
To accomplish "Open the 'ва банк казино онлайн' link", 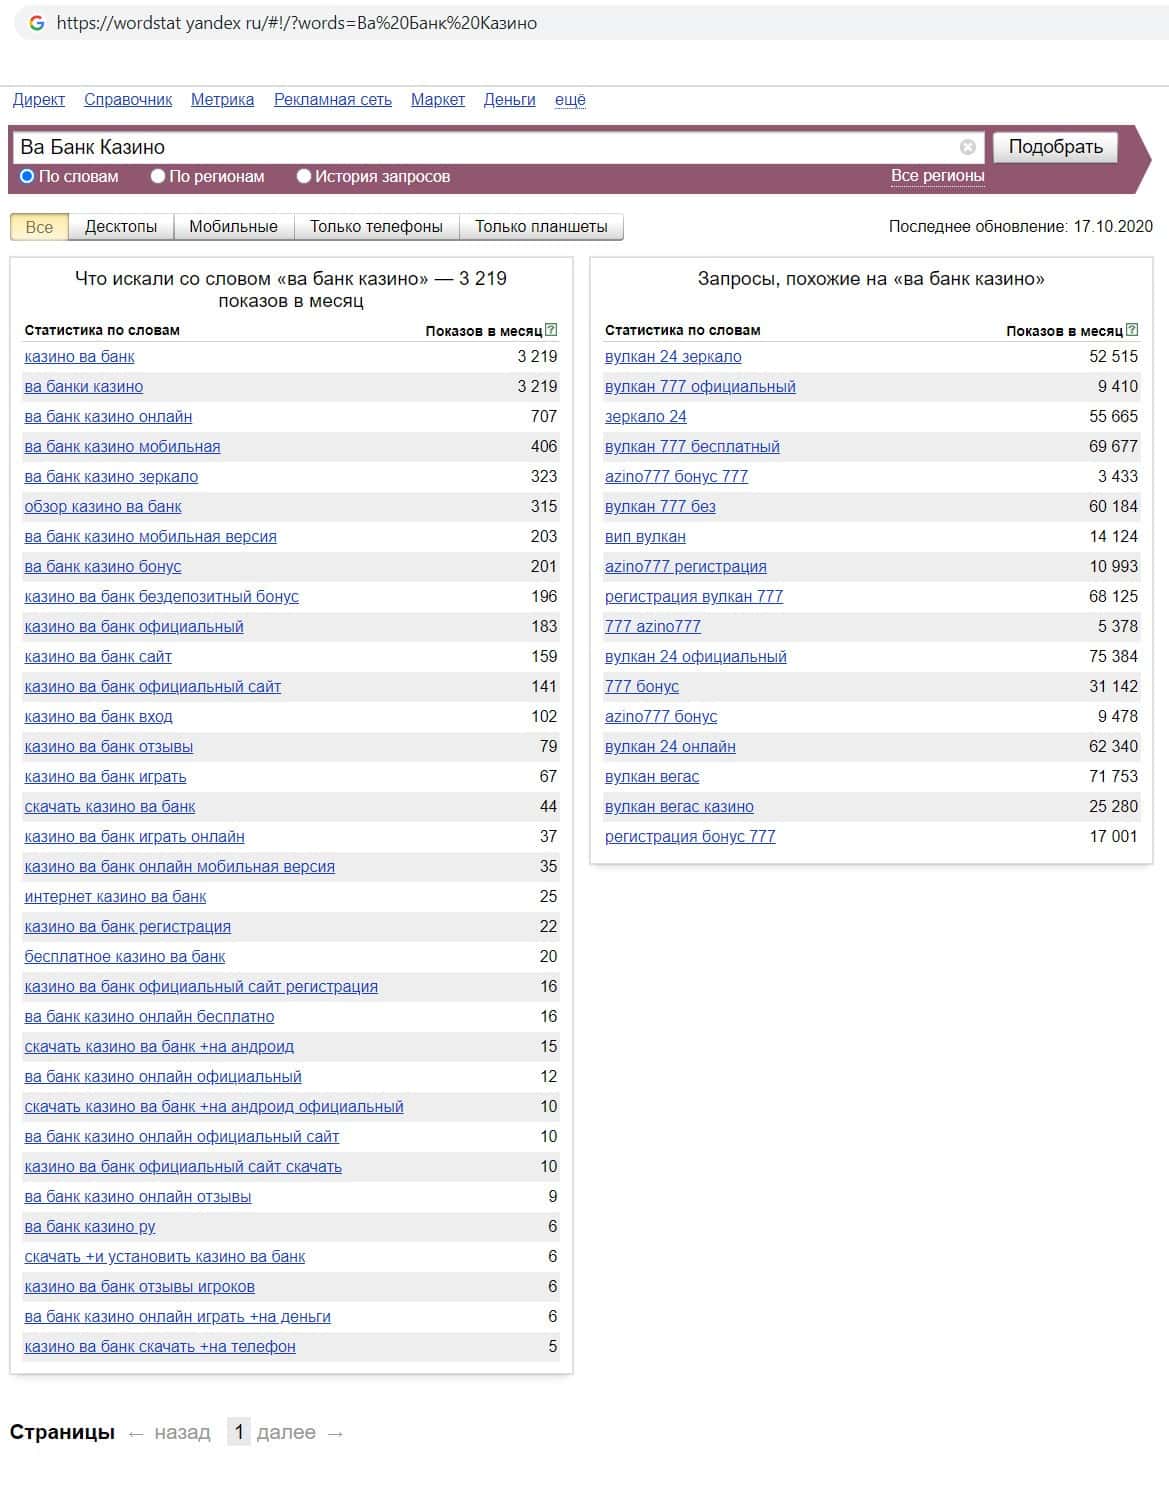I will click(108, 417).
